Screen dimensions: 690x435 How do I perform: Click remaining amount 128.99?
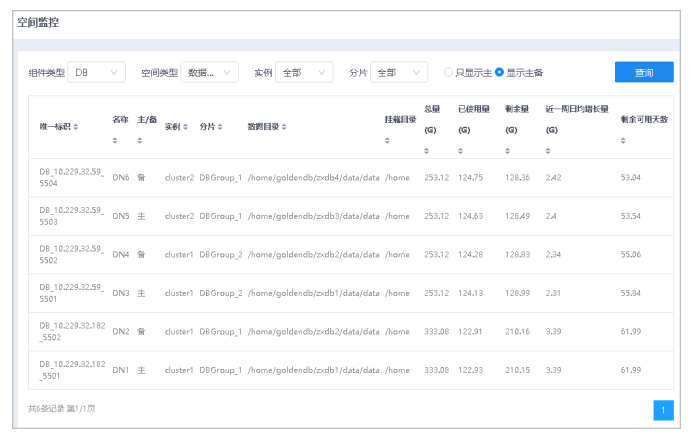(518, 293)
